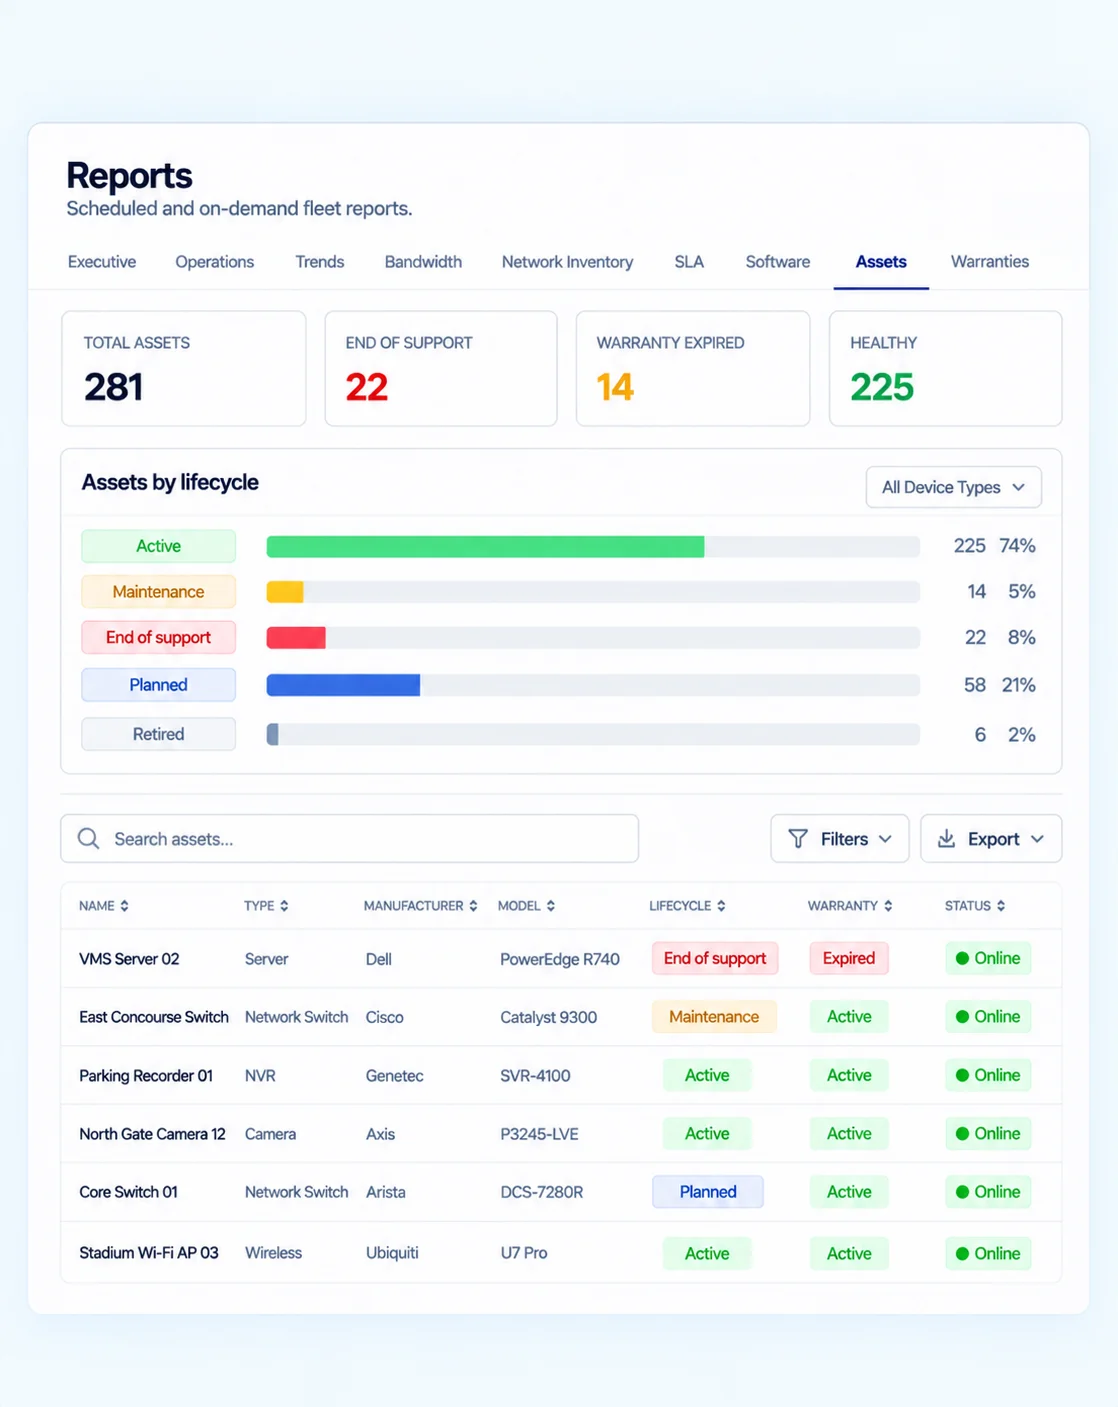
Task: Click the download icon in Export
Action: [x=946, y=838]
